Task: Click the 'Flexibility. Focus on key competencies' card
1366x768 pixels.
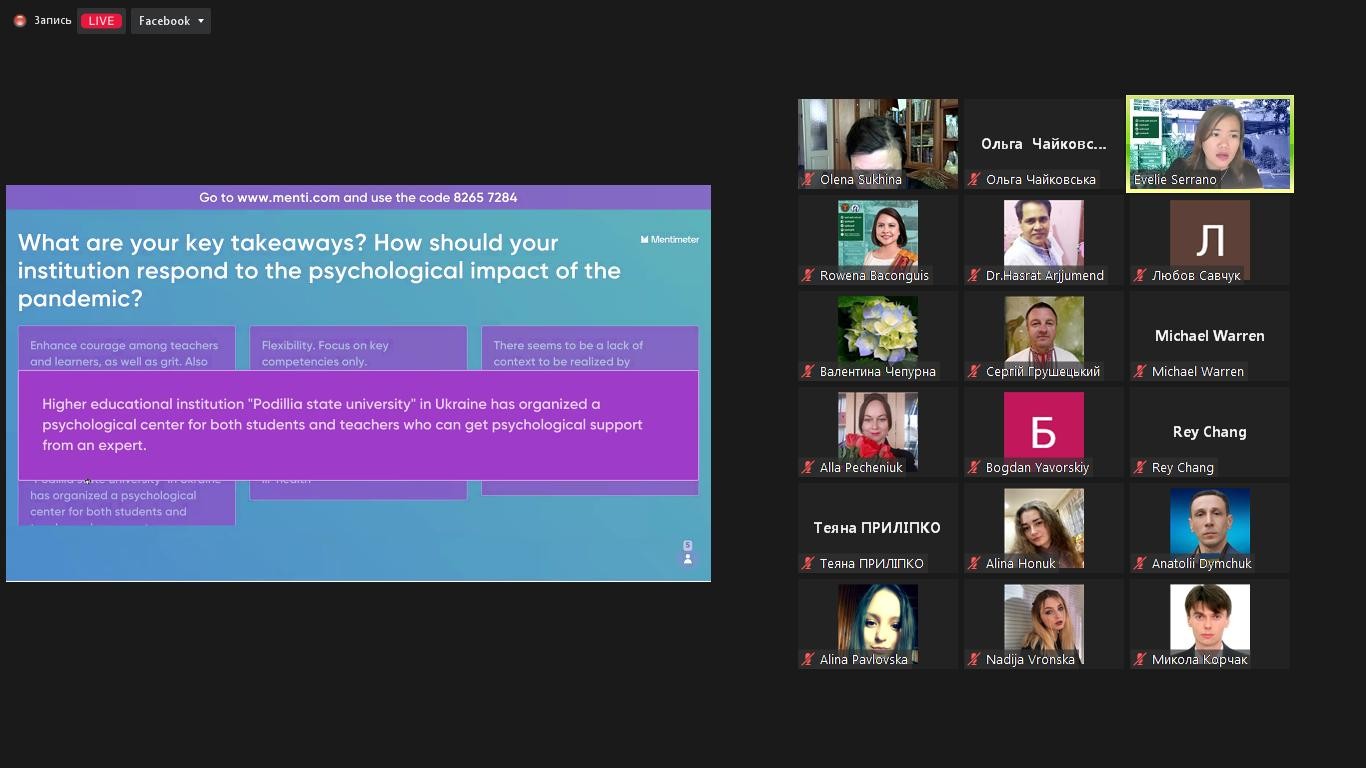Action: pyautogui.click(x=358, y=348)
